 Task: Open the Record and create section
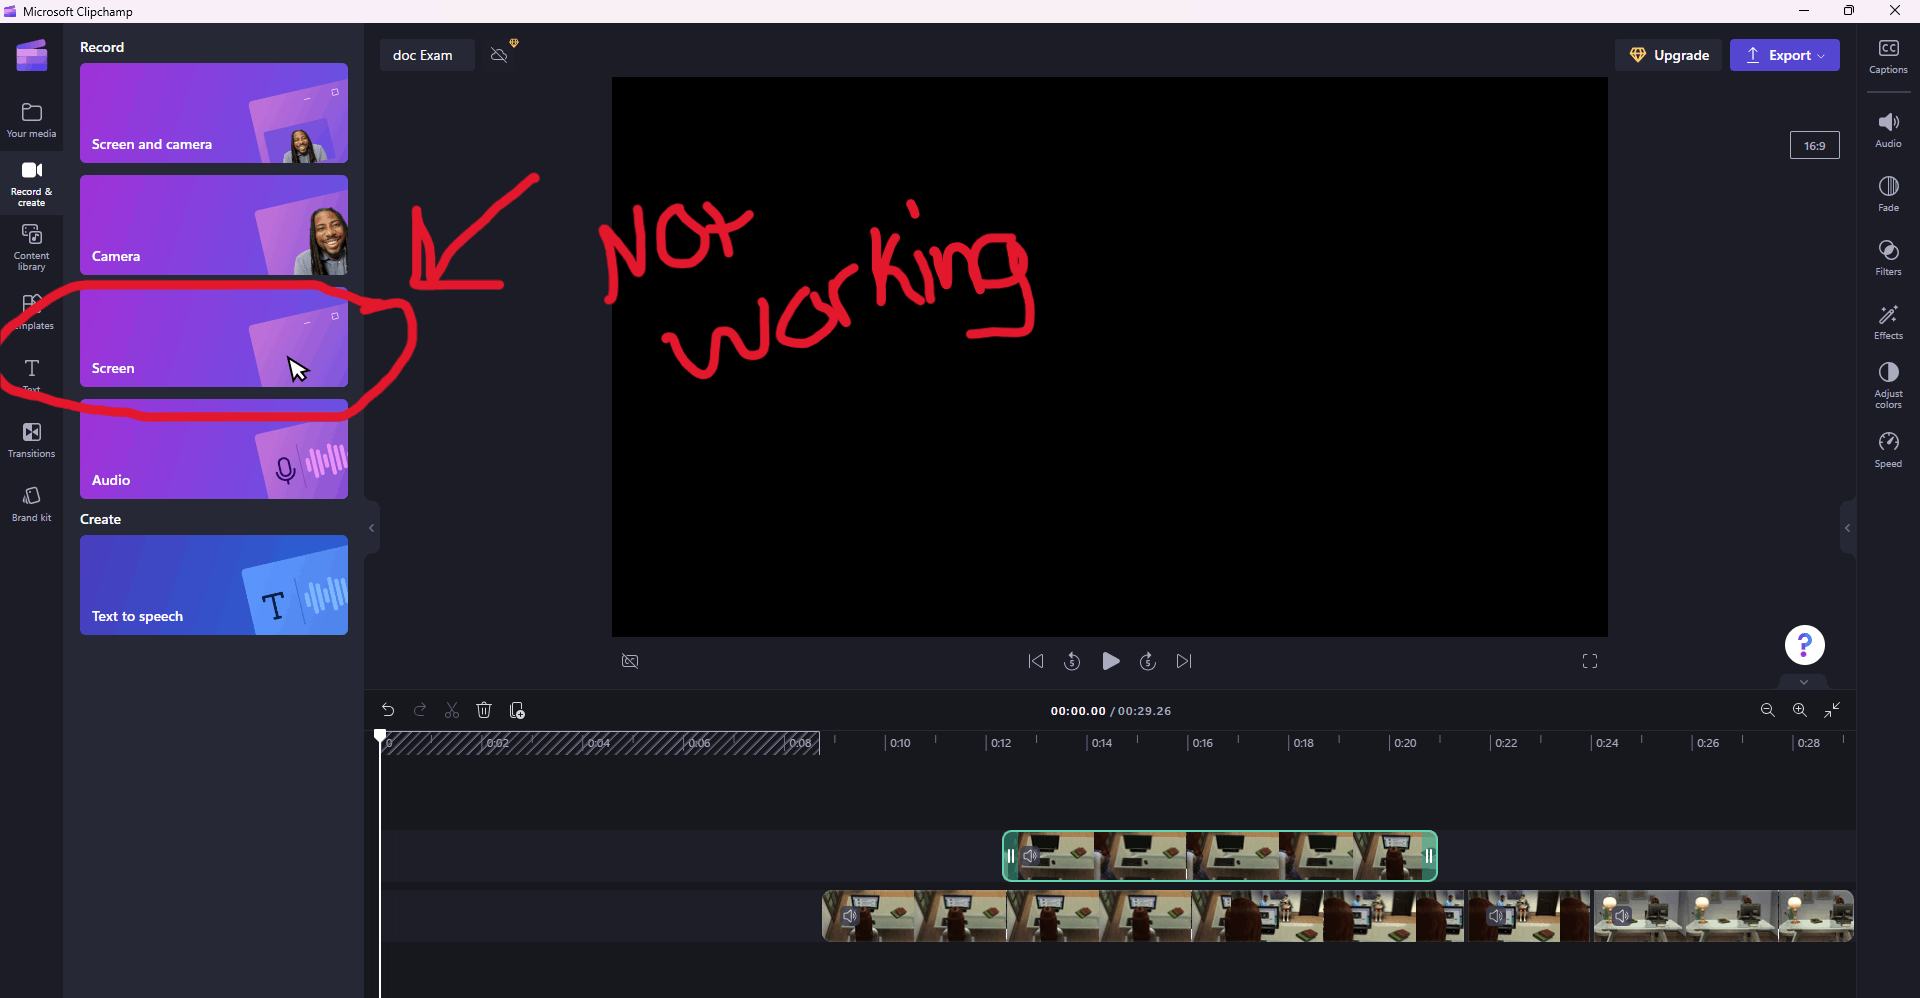(x=31, y=183)
